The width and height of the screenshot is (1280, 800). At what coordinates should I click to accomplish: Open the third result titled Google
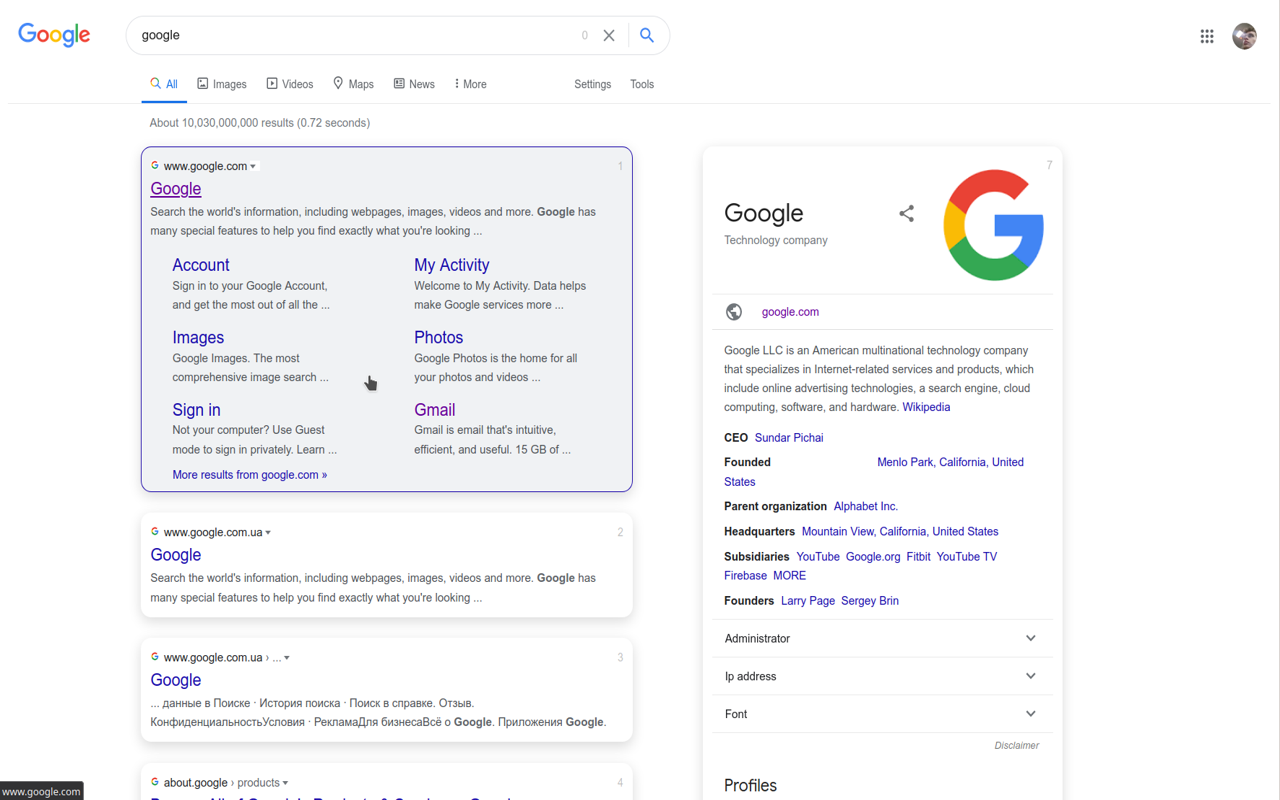tap(176, 680)
